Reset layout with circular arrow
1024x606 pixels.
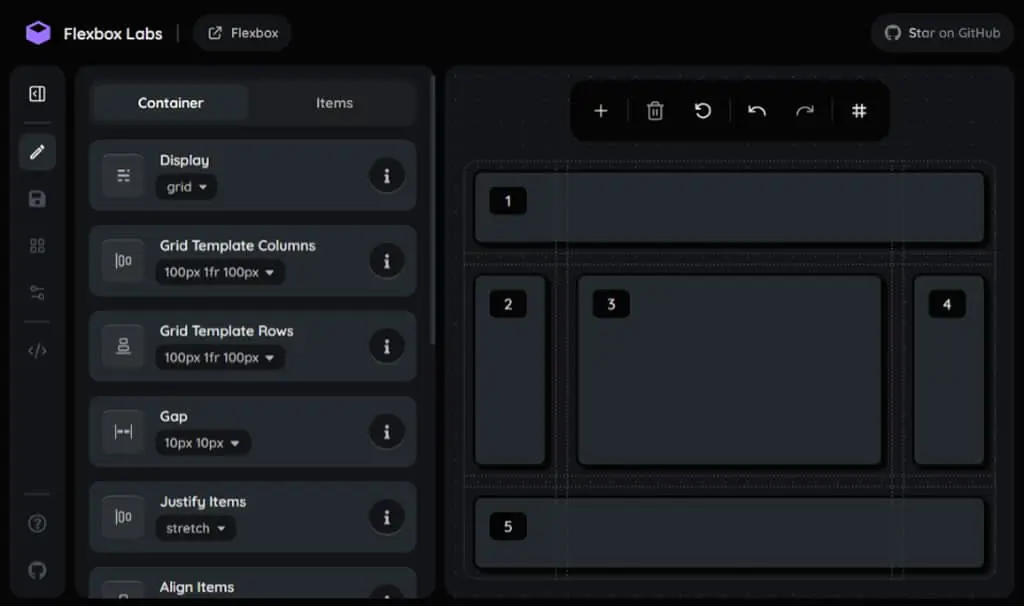click(703, 111)
